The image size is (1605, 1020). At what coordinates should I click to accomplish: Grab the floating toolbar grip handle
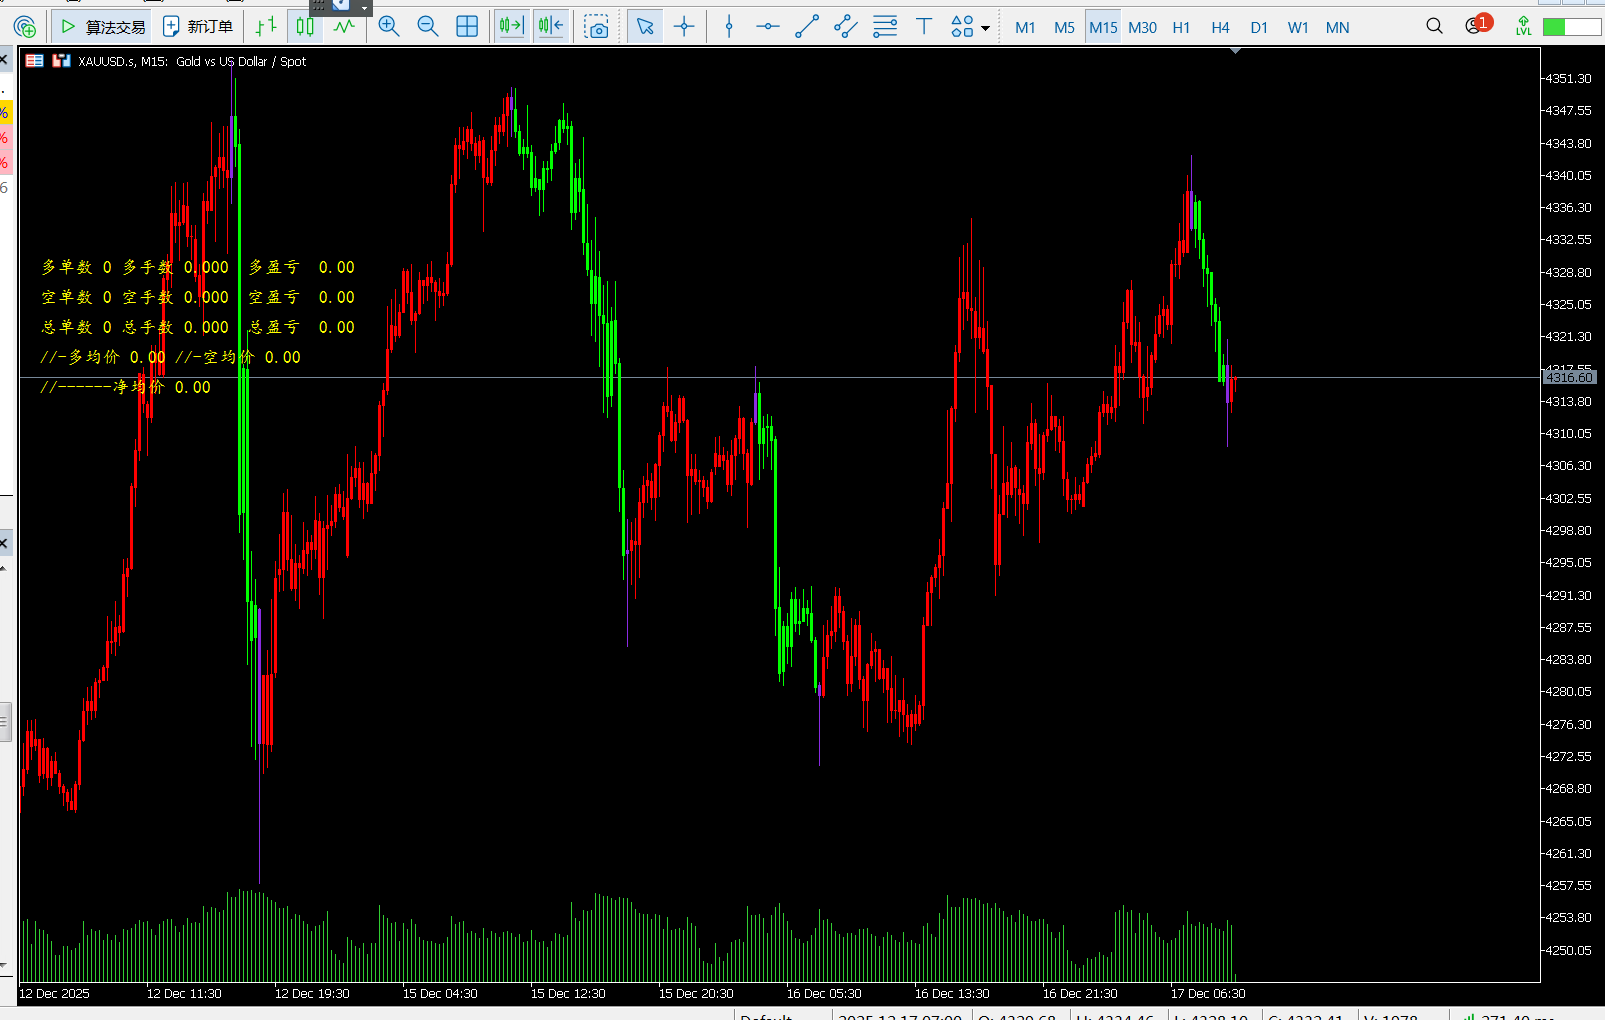[x=318, y=6]
